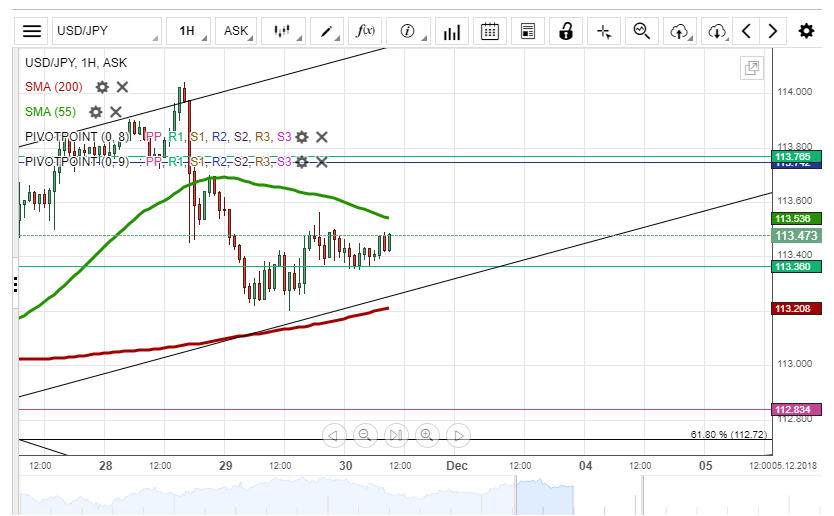The height and width of the screenshot is (516, 834).
Task: Open the USD/JPY instrument selector
Action: (106, 31)
